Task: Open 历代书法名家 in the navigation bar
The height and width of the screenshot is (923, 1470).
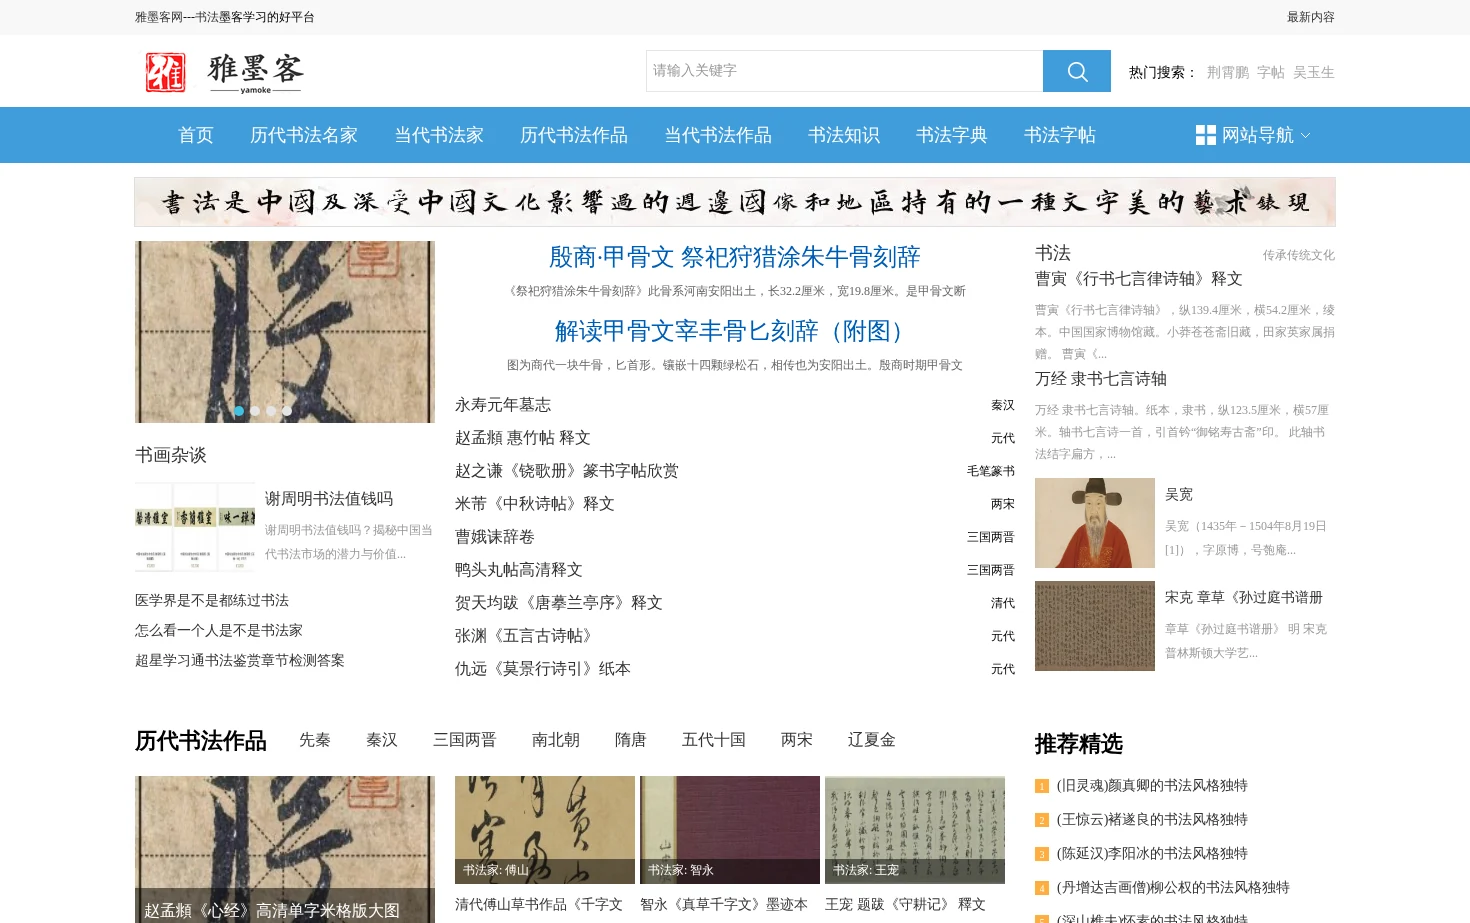Action: [304, 135]
